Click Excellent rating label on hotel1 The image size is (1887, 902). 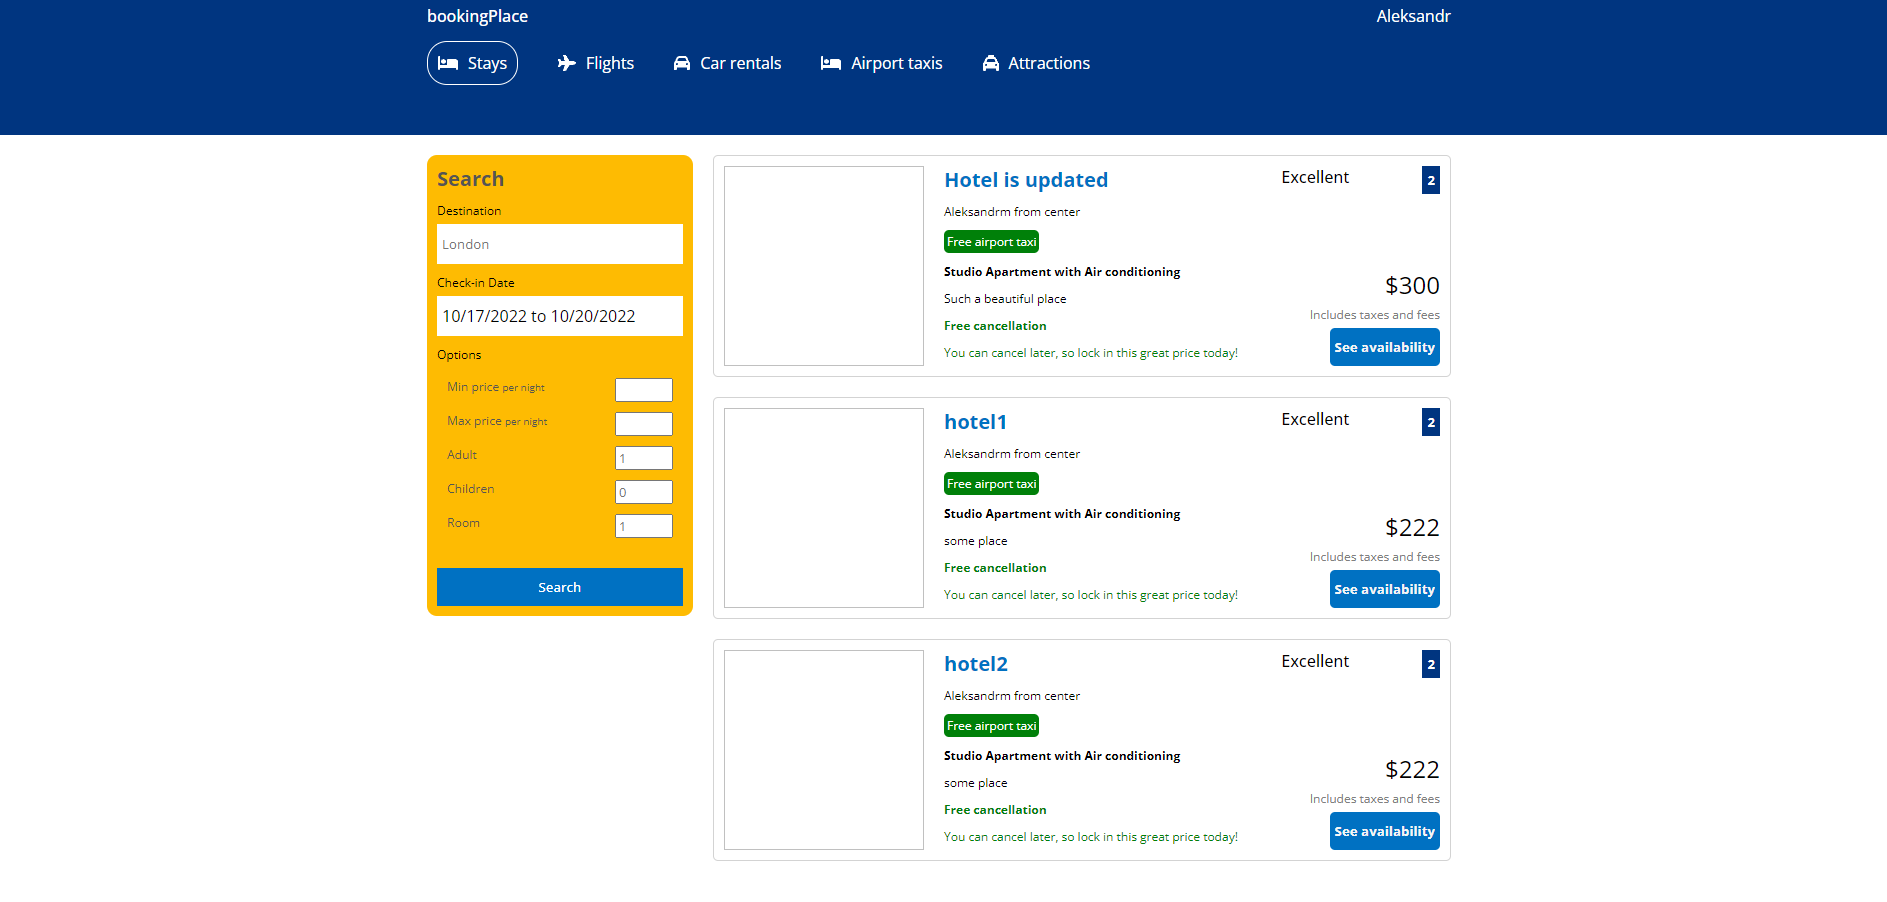(1315, 419)
